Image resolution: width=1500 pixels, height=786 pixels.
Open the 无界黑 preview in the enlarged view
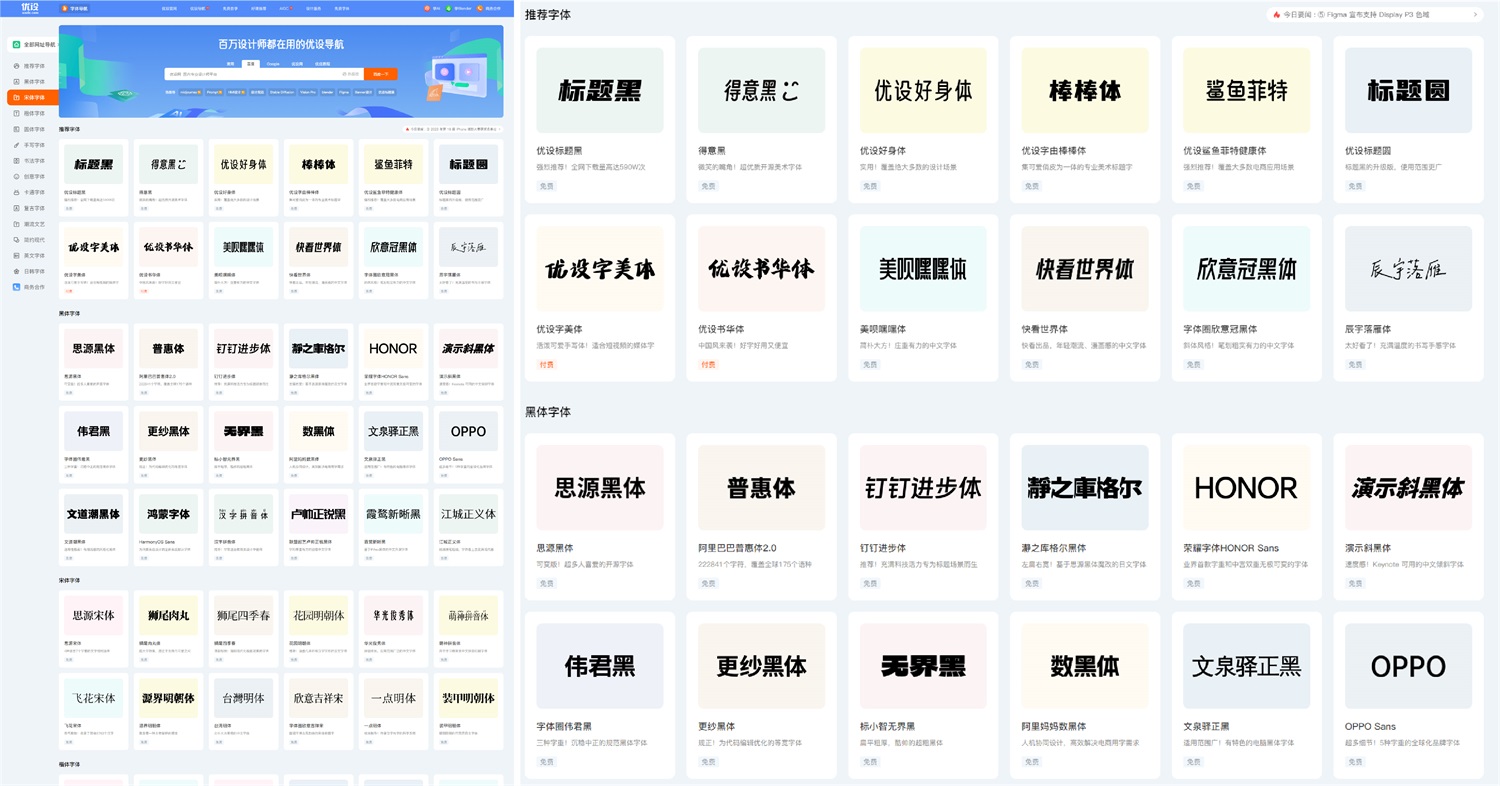pos(923,666)
